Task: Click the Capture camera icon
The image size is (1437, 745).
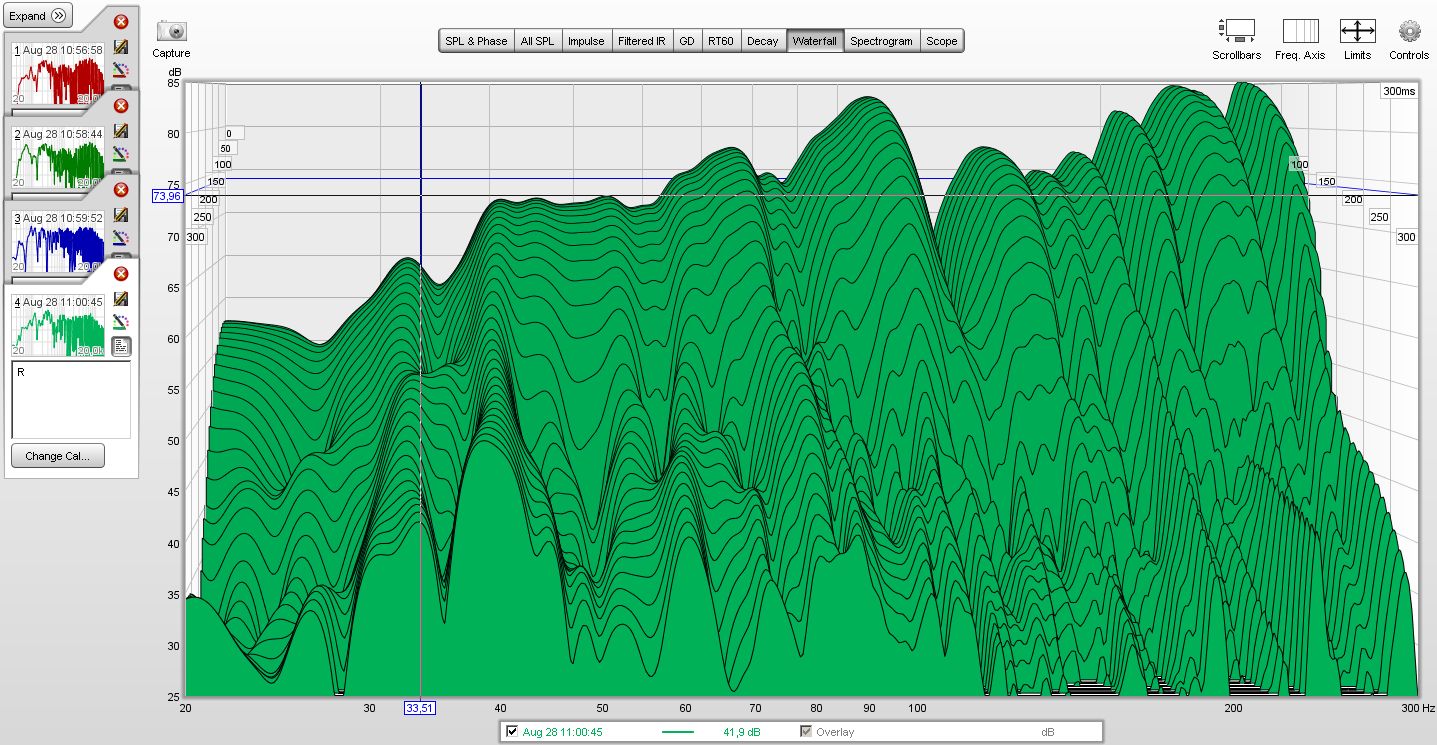Action: 171,31
